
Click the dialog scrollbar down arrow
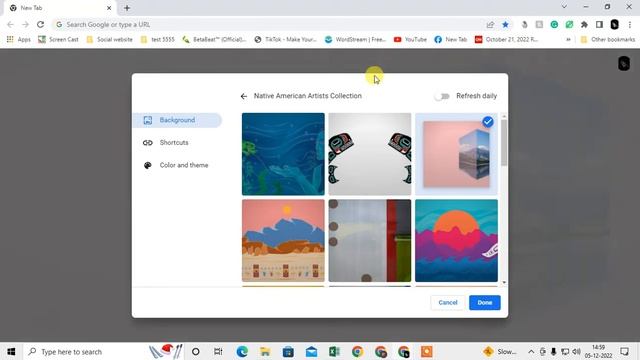coord(504,282)
